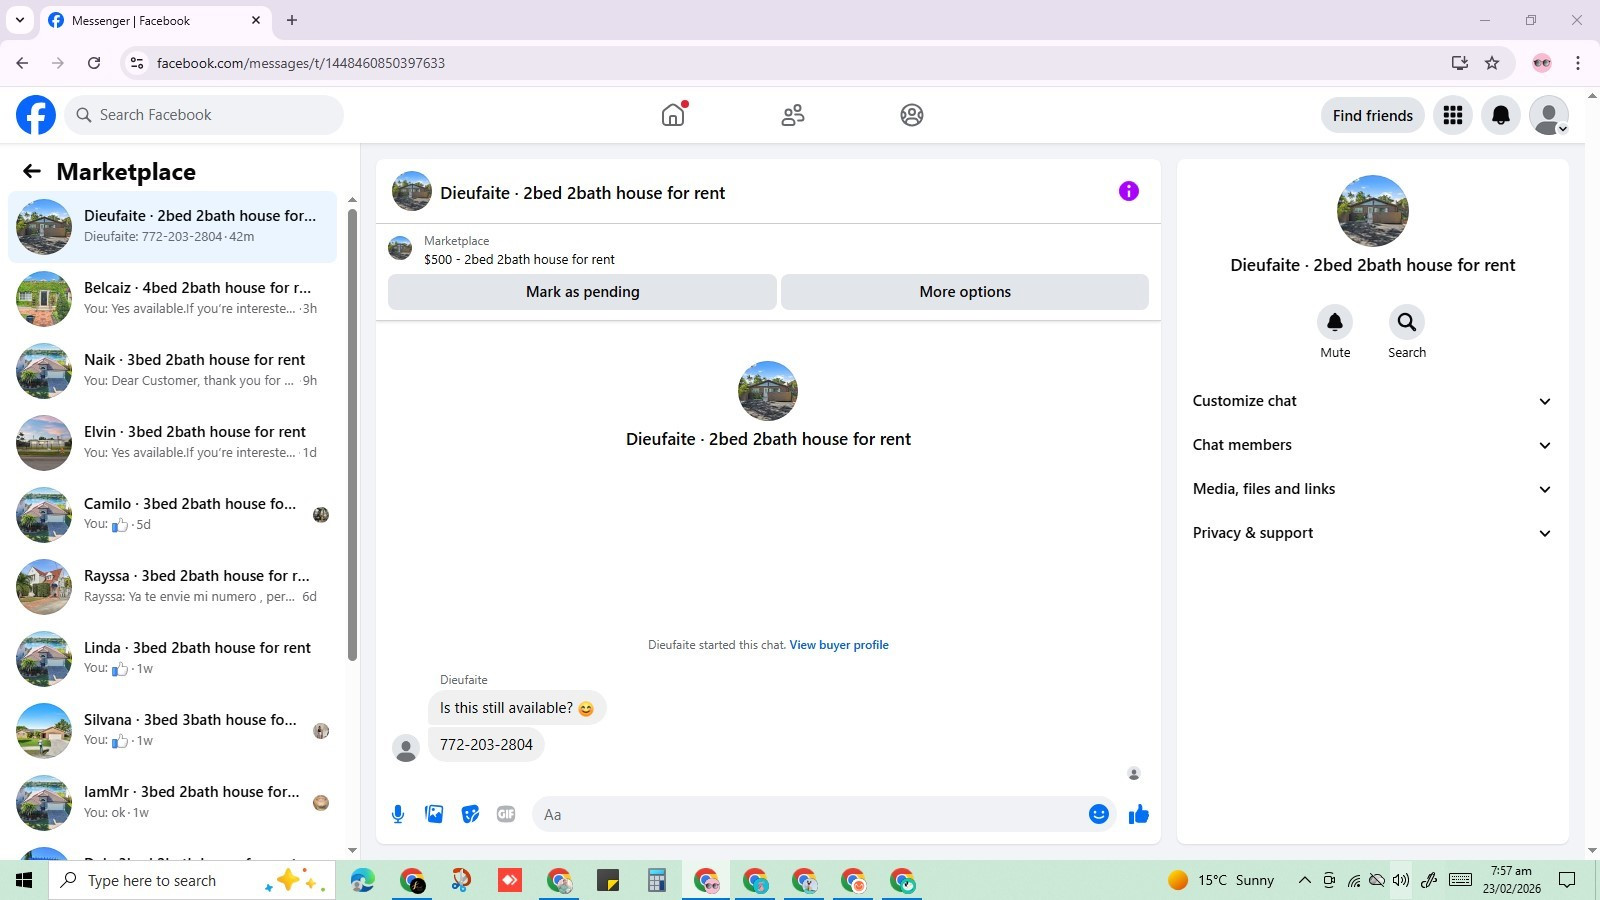
Task: Open Windows Start menu
Action: pyautogui.click(x=24, y=880)
